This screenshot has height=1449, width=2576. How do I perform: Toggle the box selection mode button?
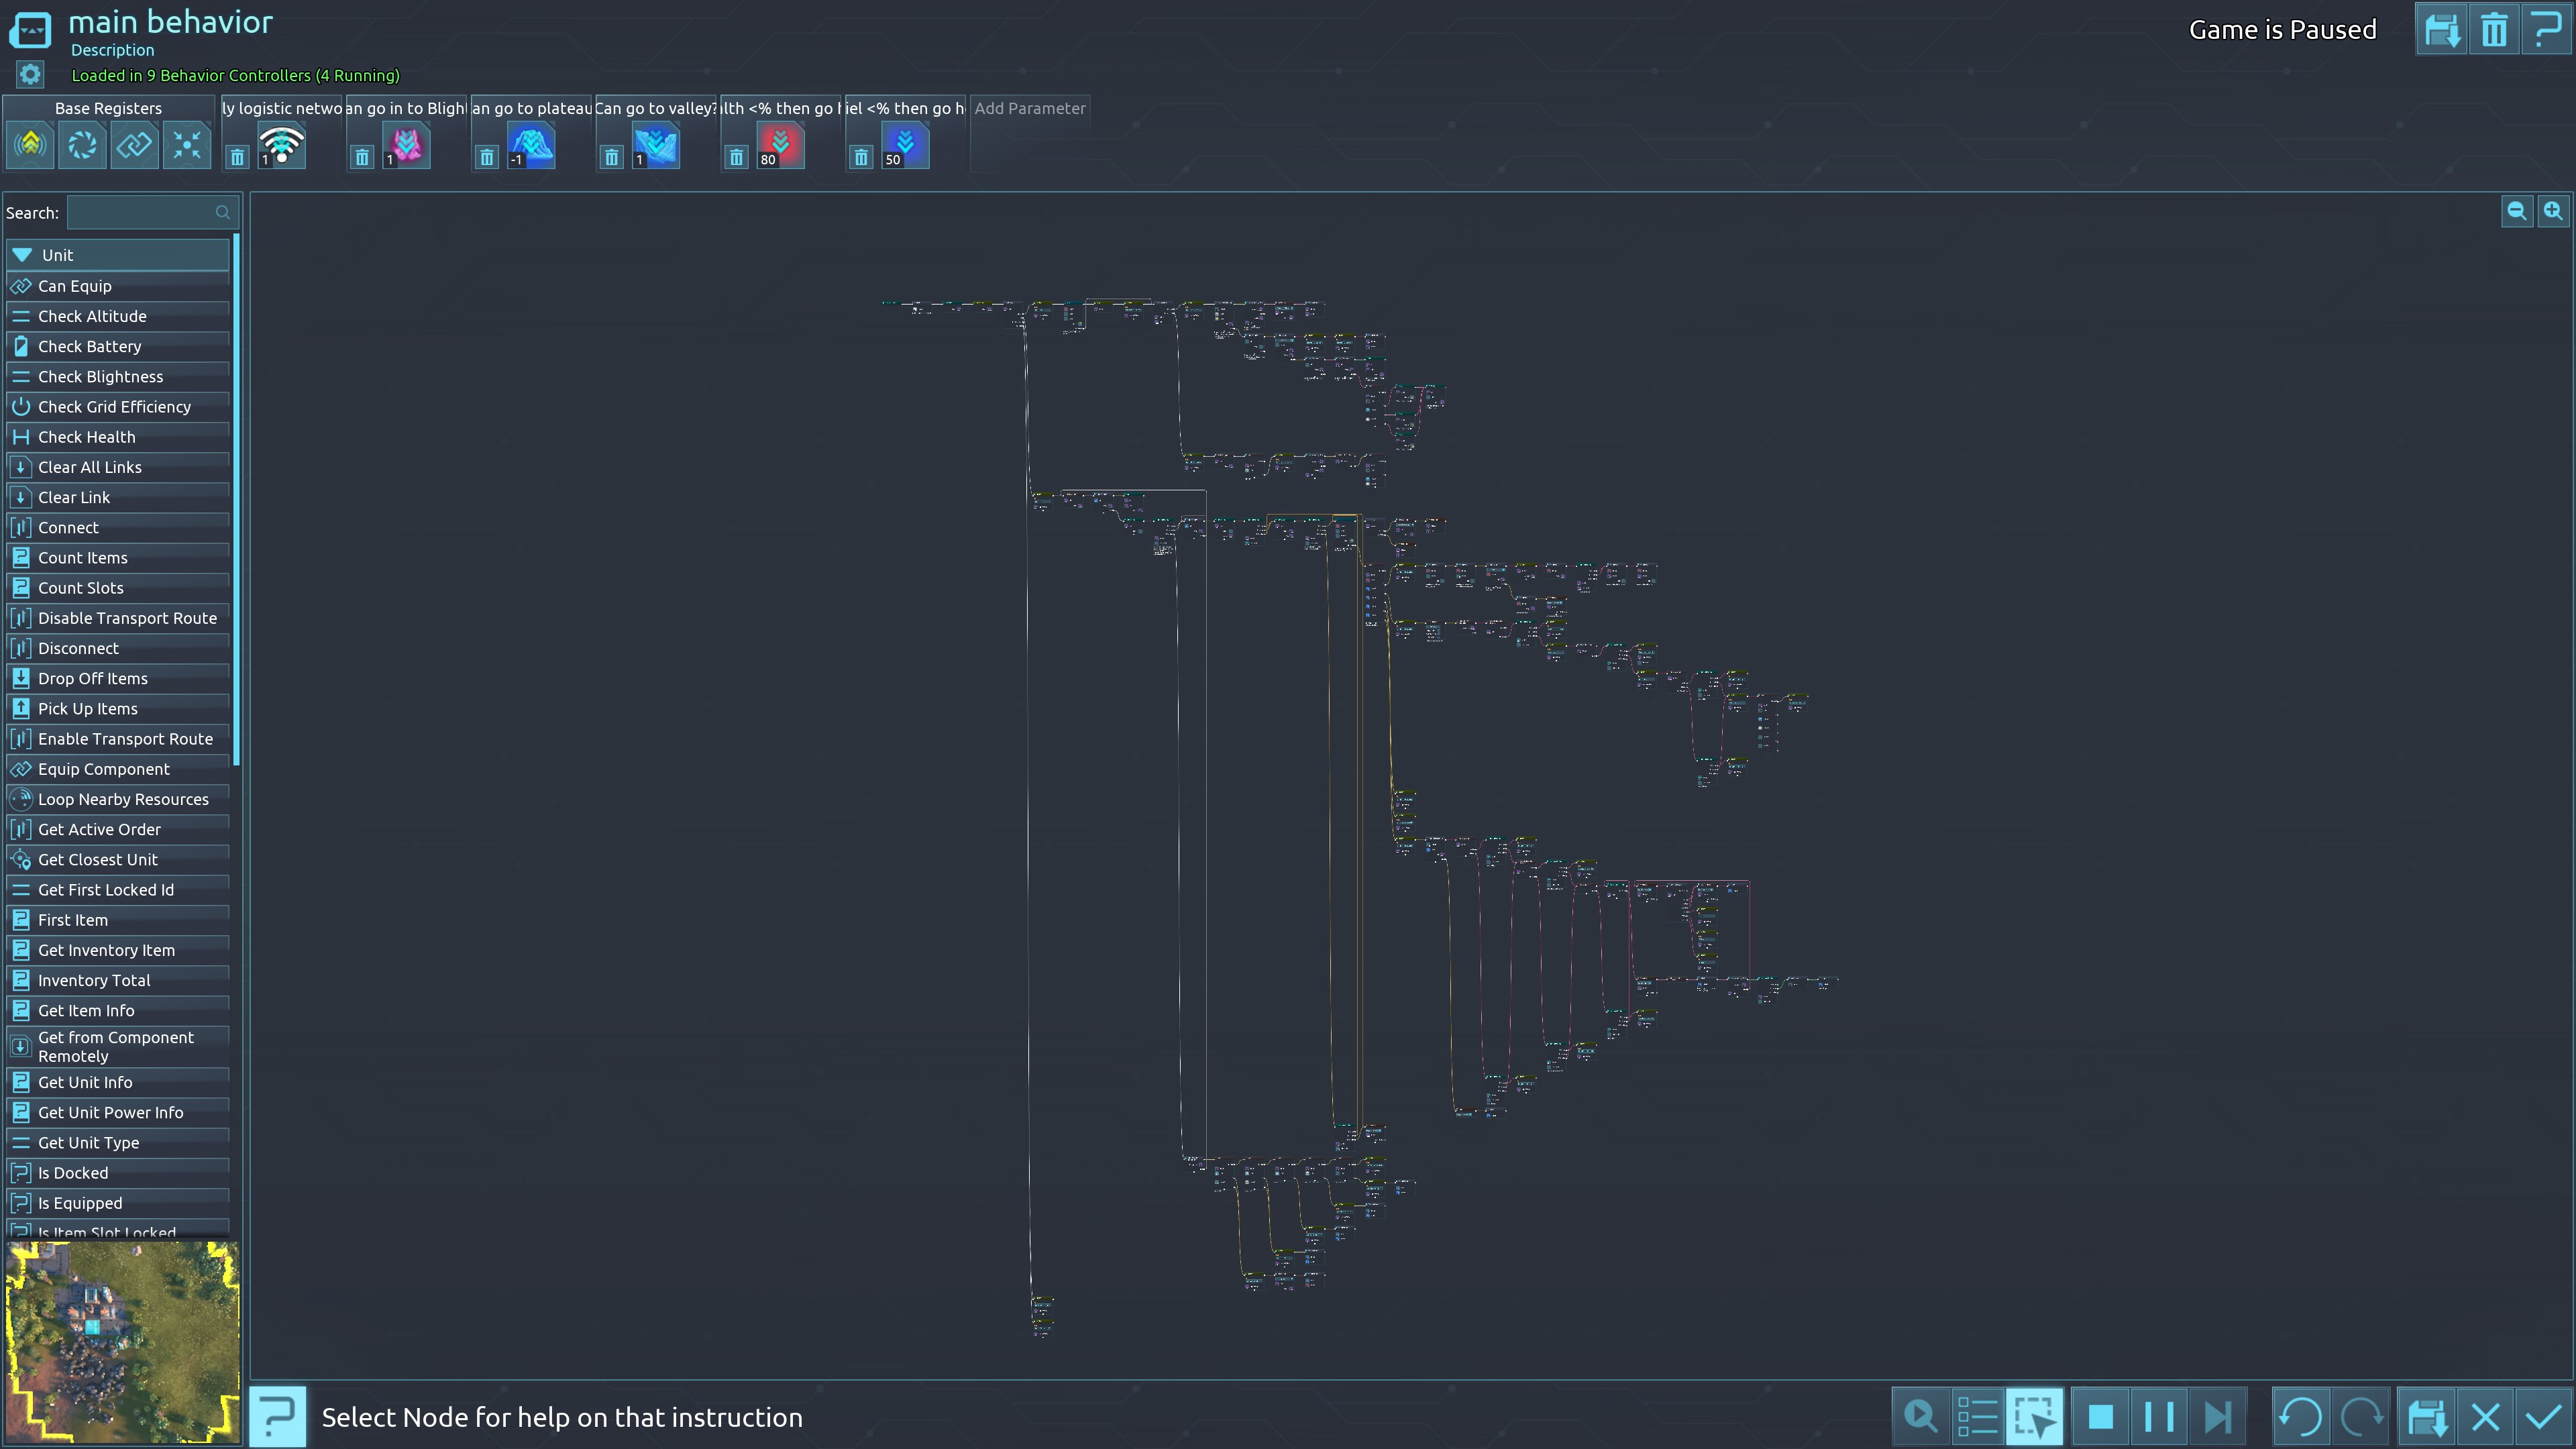pos(2034,1417)
